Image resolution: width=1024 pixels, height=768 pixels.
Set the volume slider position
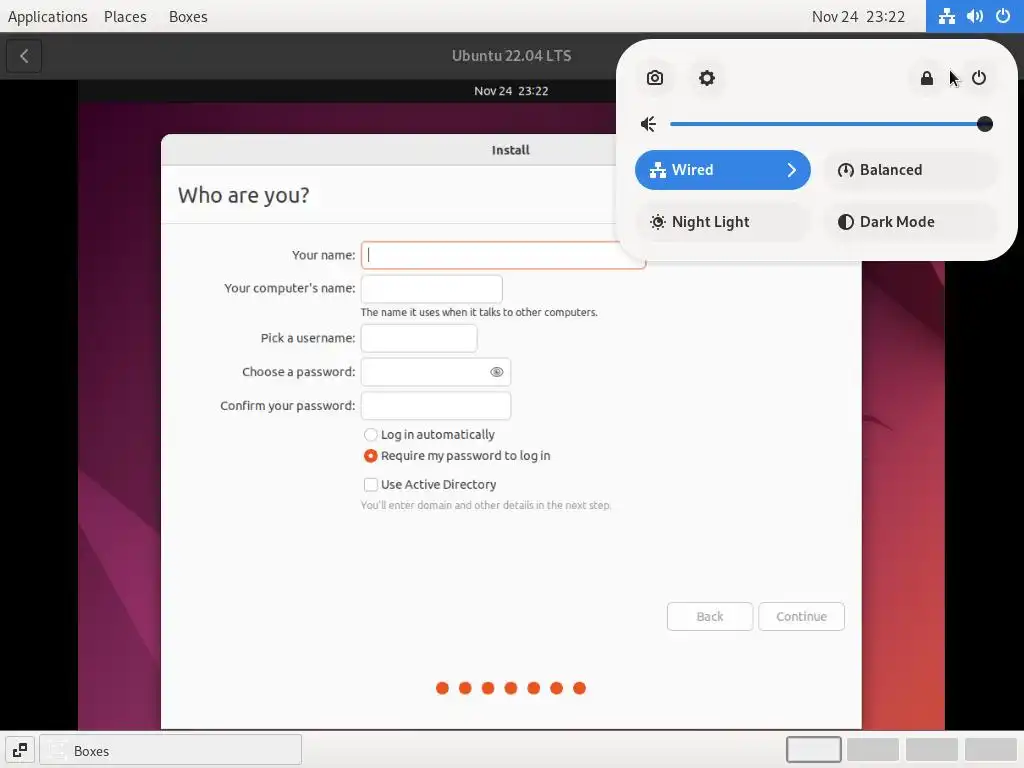point(829,124)
